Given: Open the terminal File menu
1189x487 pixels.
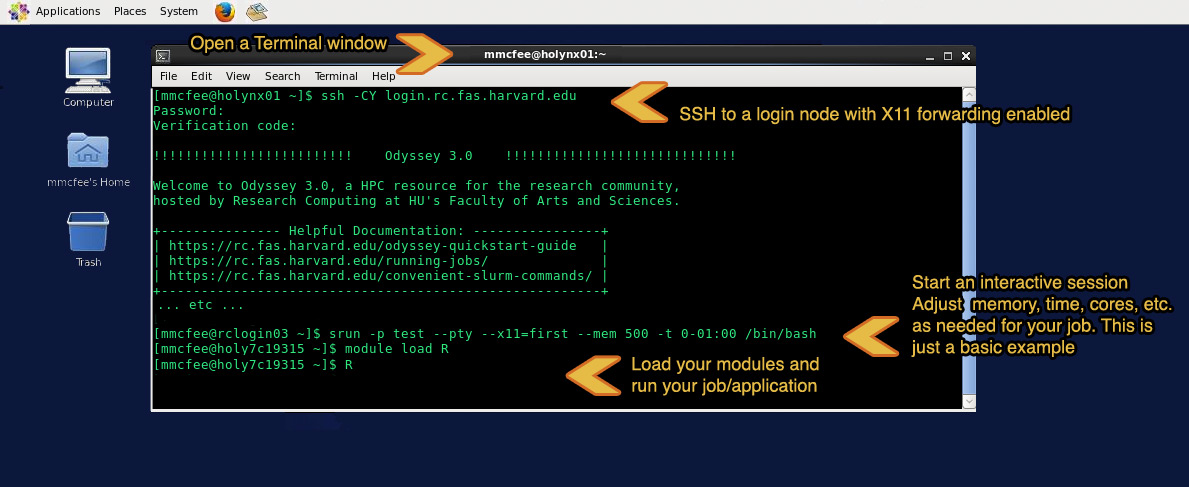Looking at the screenshot, I should pos(168,76).
